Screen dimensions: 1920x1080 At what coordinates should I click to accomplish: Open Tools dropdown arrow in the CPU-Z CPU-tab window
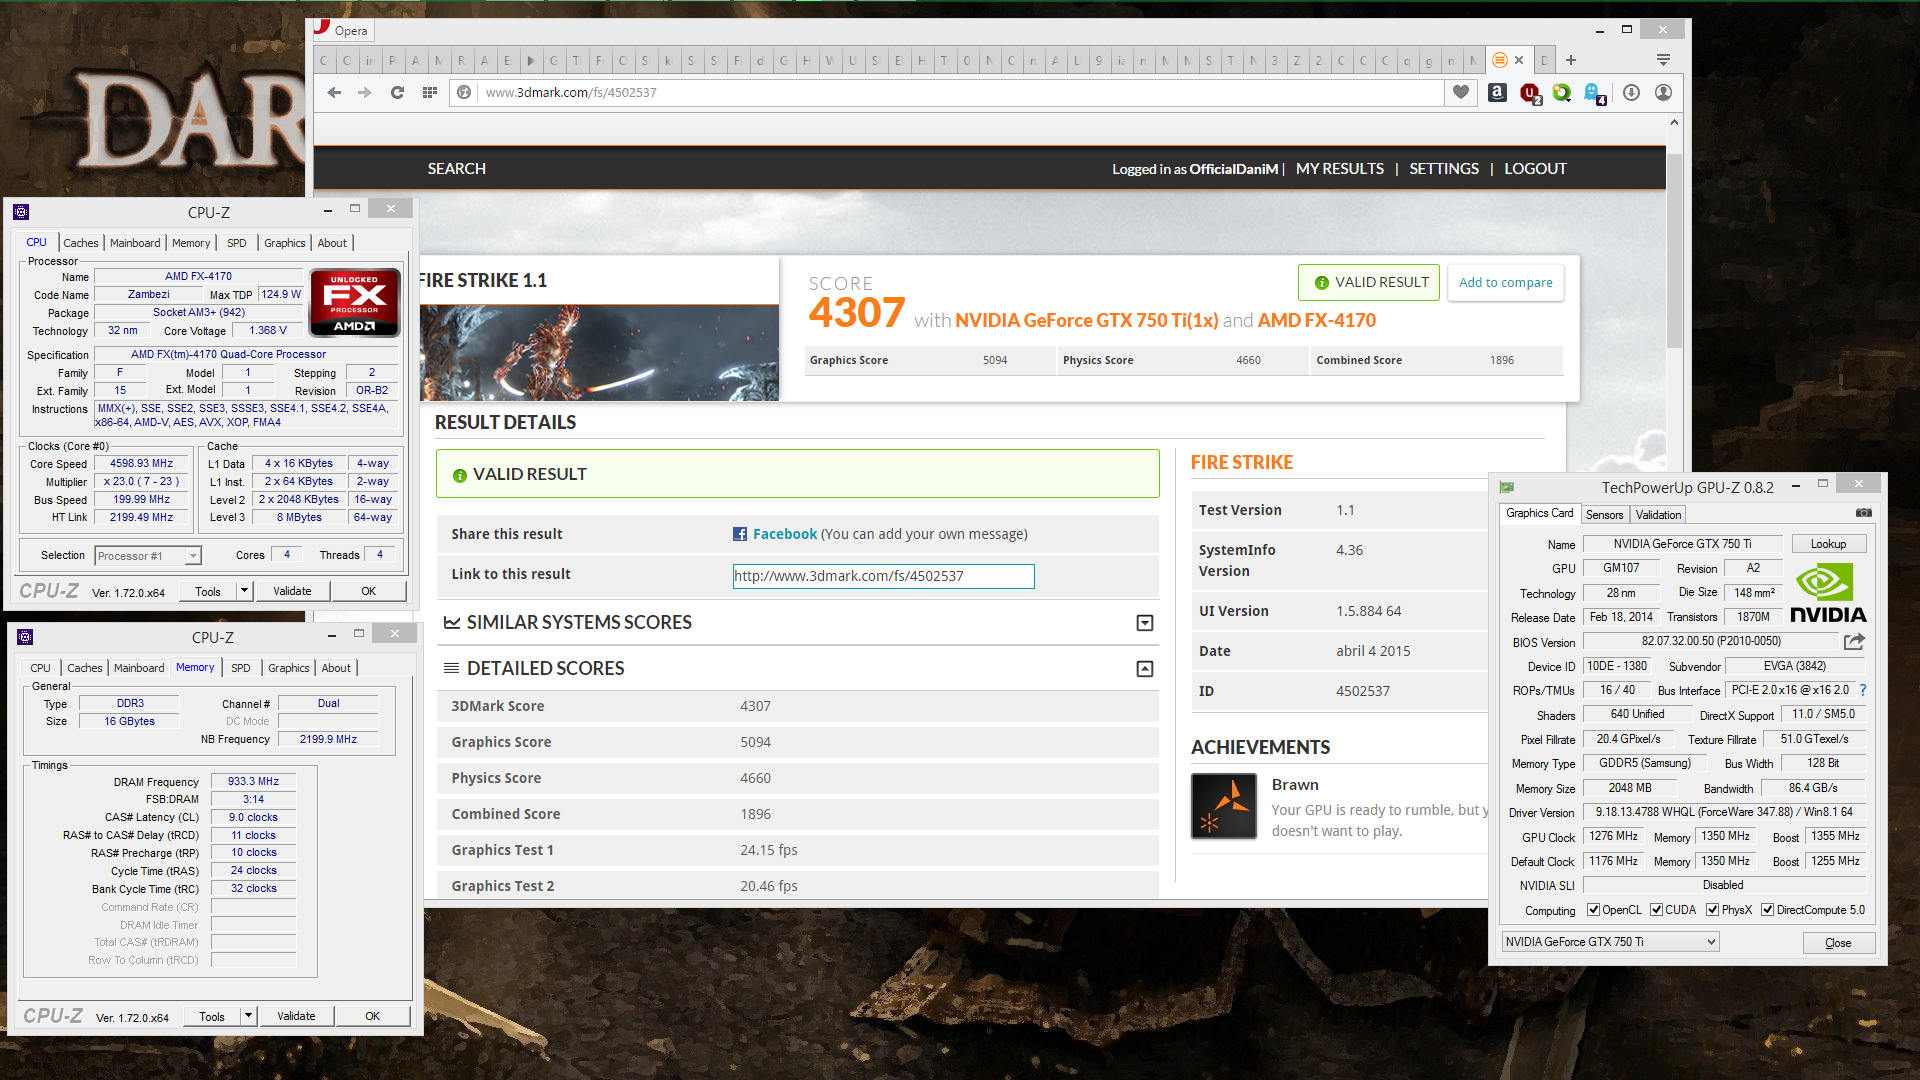tap(243, 591)
